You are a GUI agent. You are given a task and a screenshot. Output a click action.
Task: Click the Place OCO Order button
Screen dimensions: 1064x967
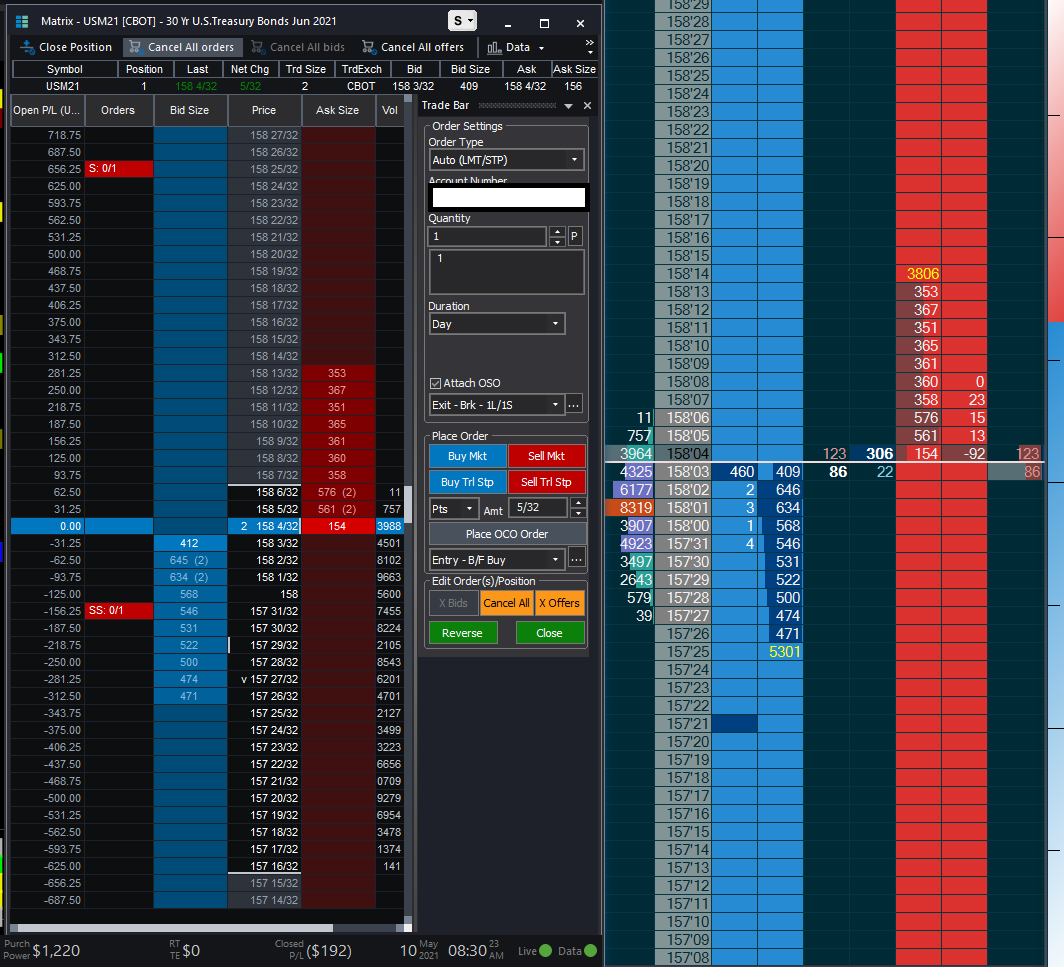tap(507, 534)
